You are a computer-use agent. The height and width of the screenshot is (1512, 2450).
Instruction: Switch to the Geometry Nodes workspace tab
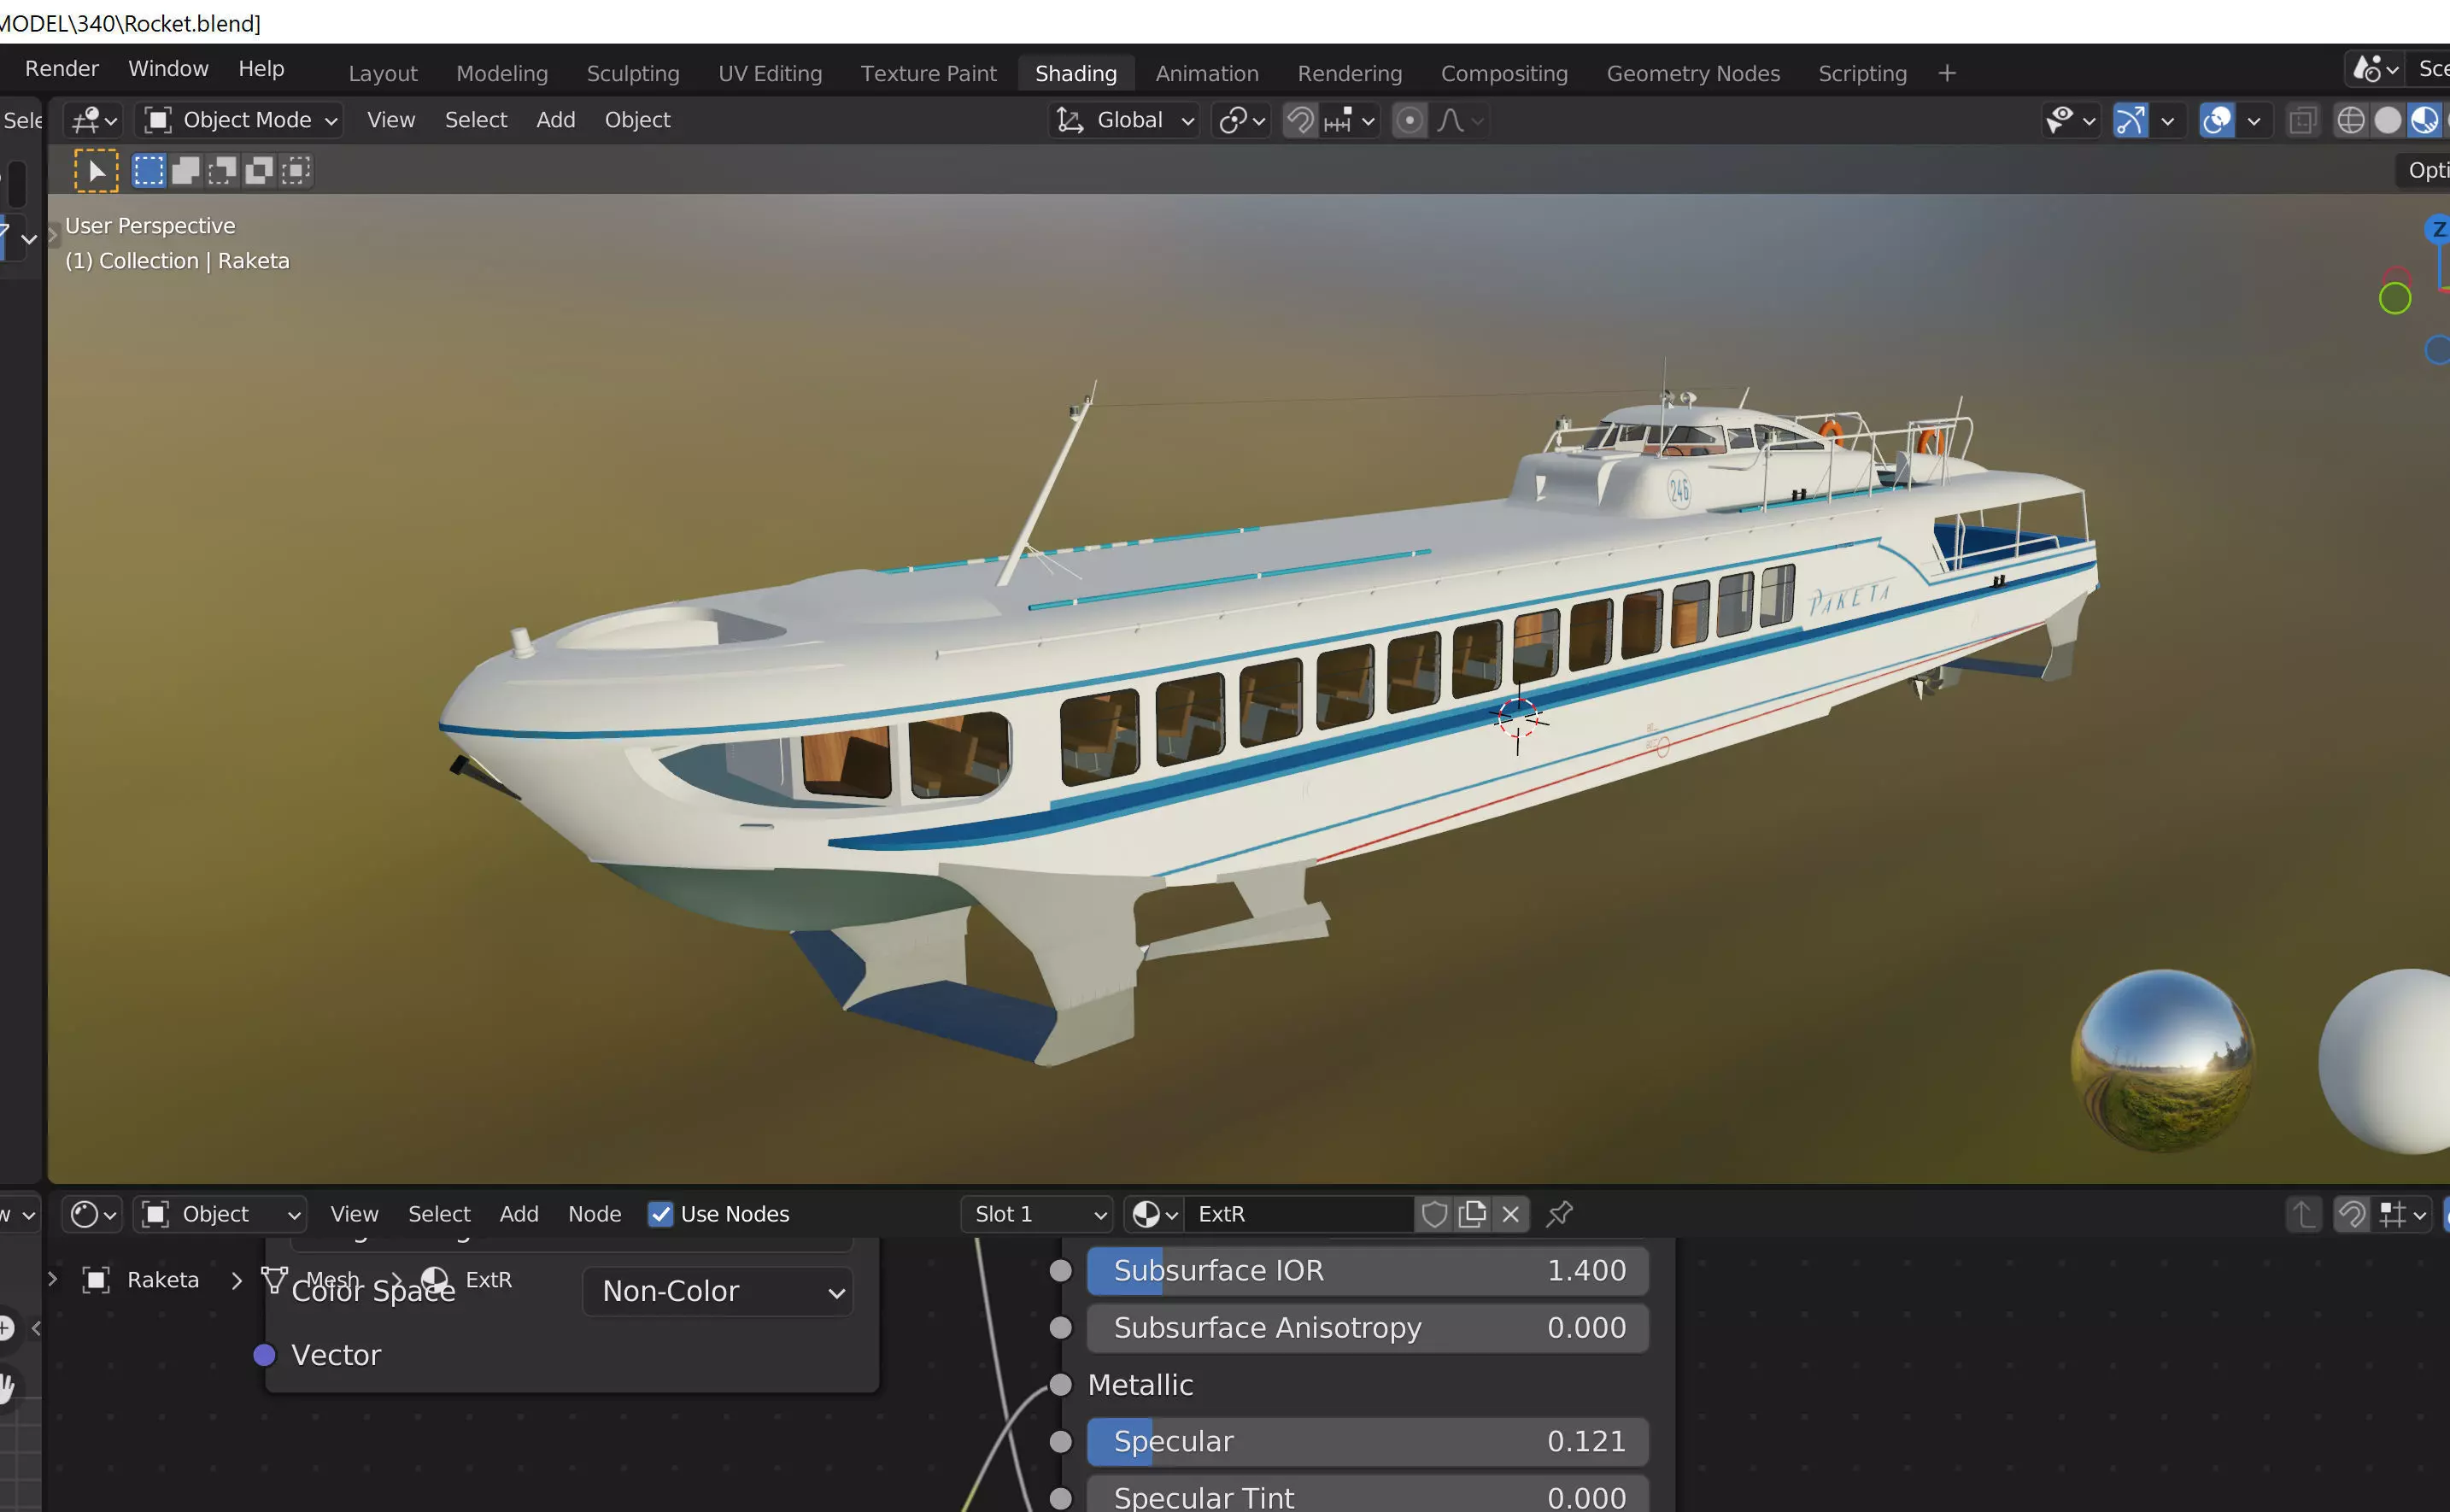pyautogui.click(x=1693, y=74)
